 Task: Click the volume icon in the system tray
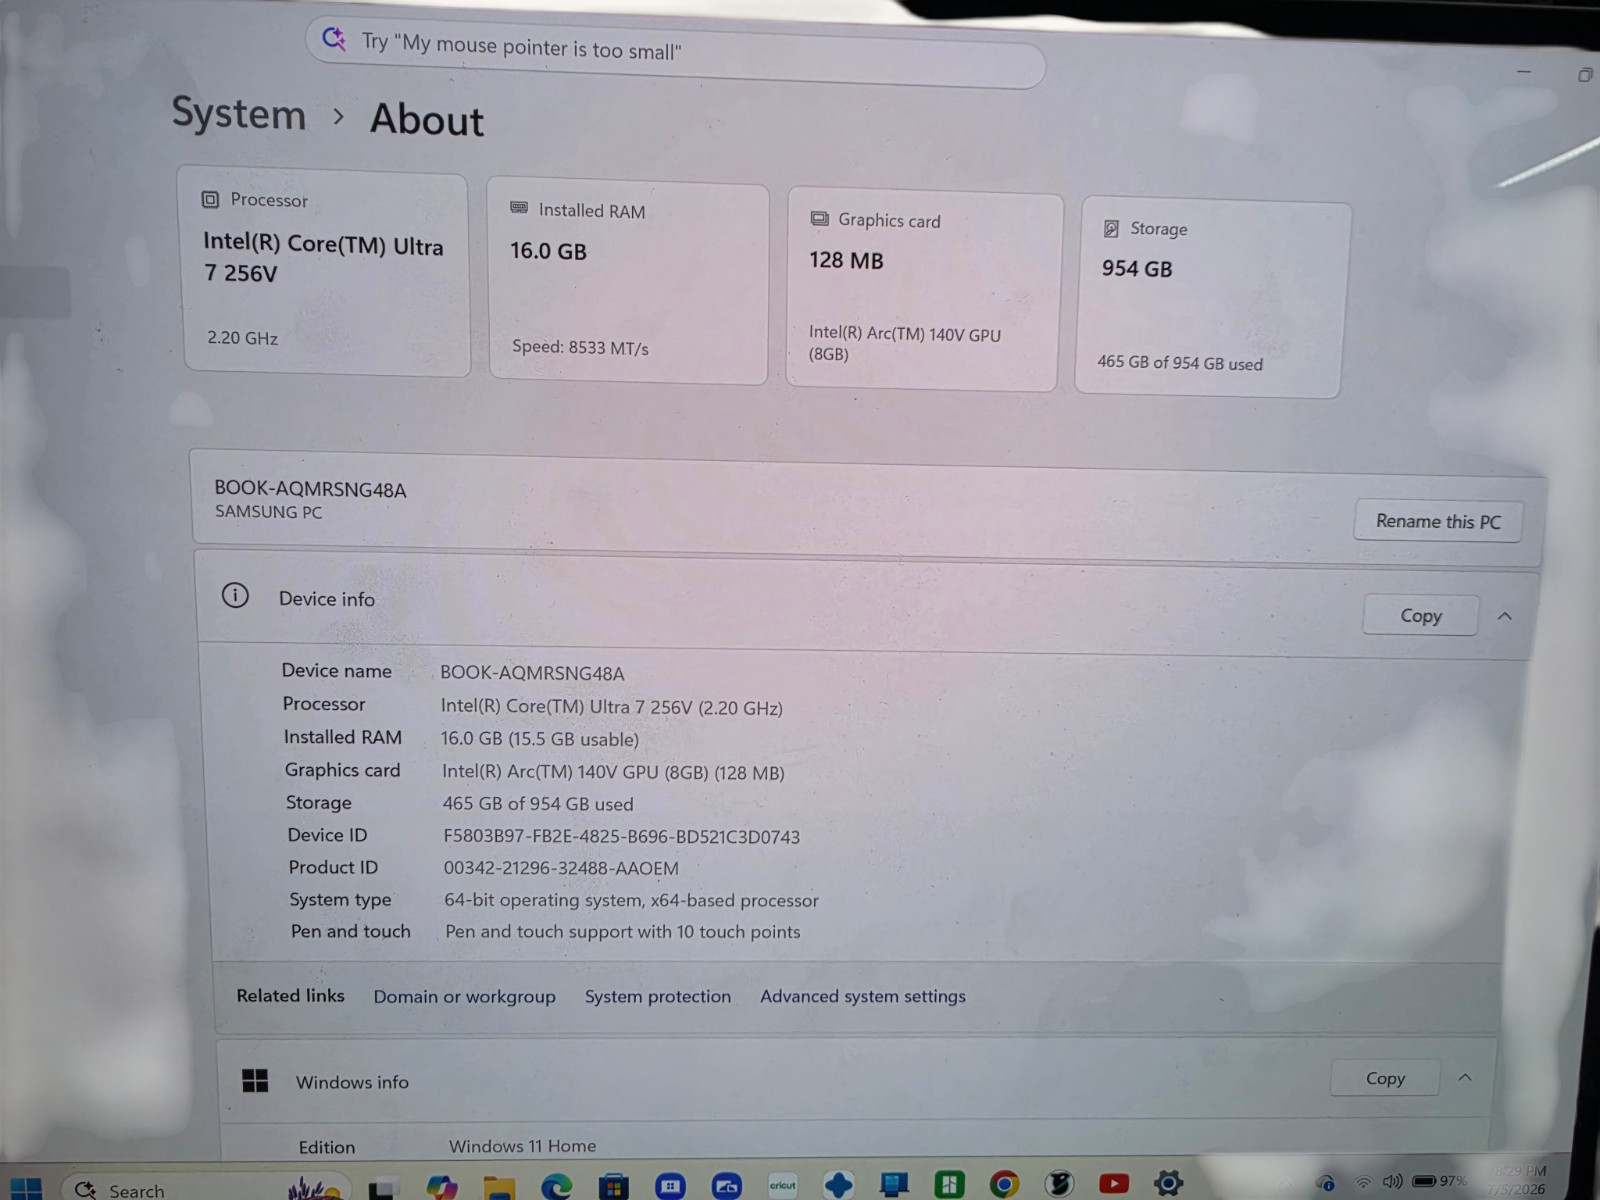tap(1392, 1181)
